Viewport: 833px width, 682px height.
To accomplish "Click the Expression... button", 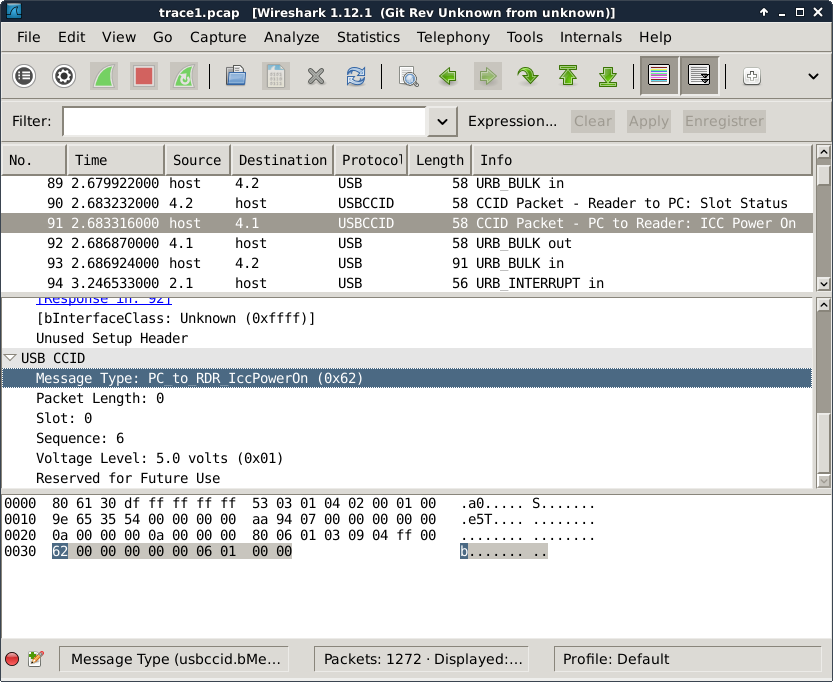I will pyautogui.click(x=512, y=121).
